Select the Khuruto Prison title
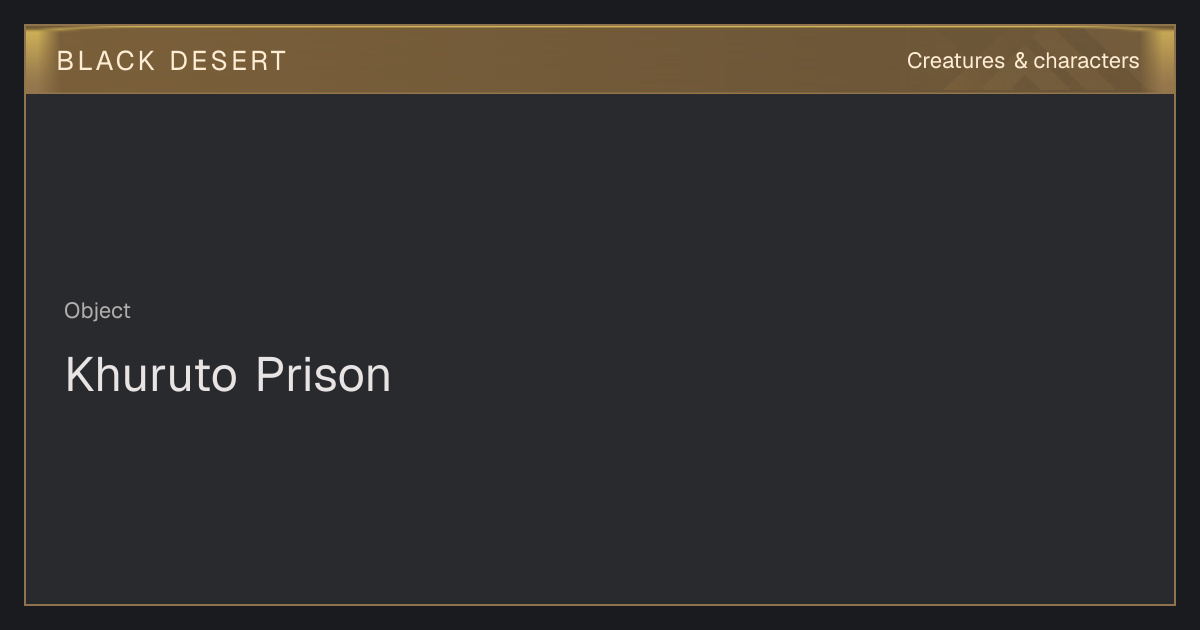Image resolution: width=1200 pixels, height=630 pixels. [228, 375]
